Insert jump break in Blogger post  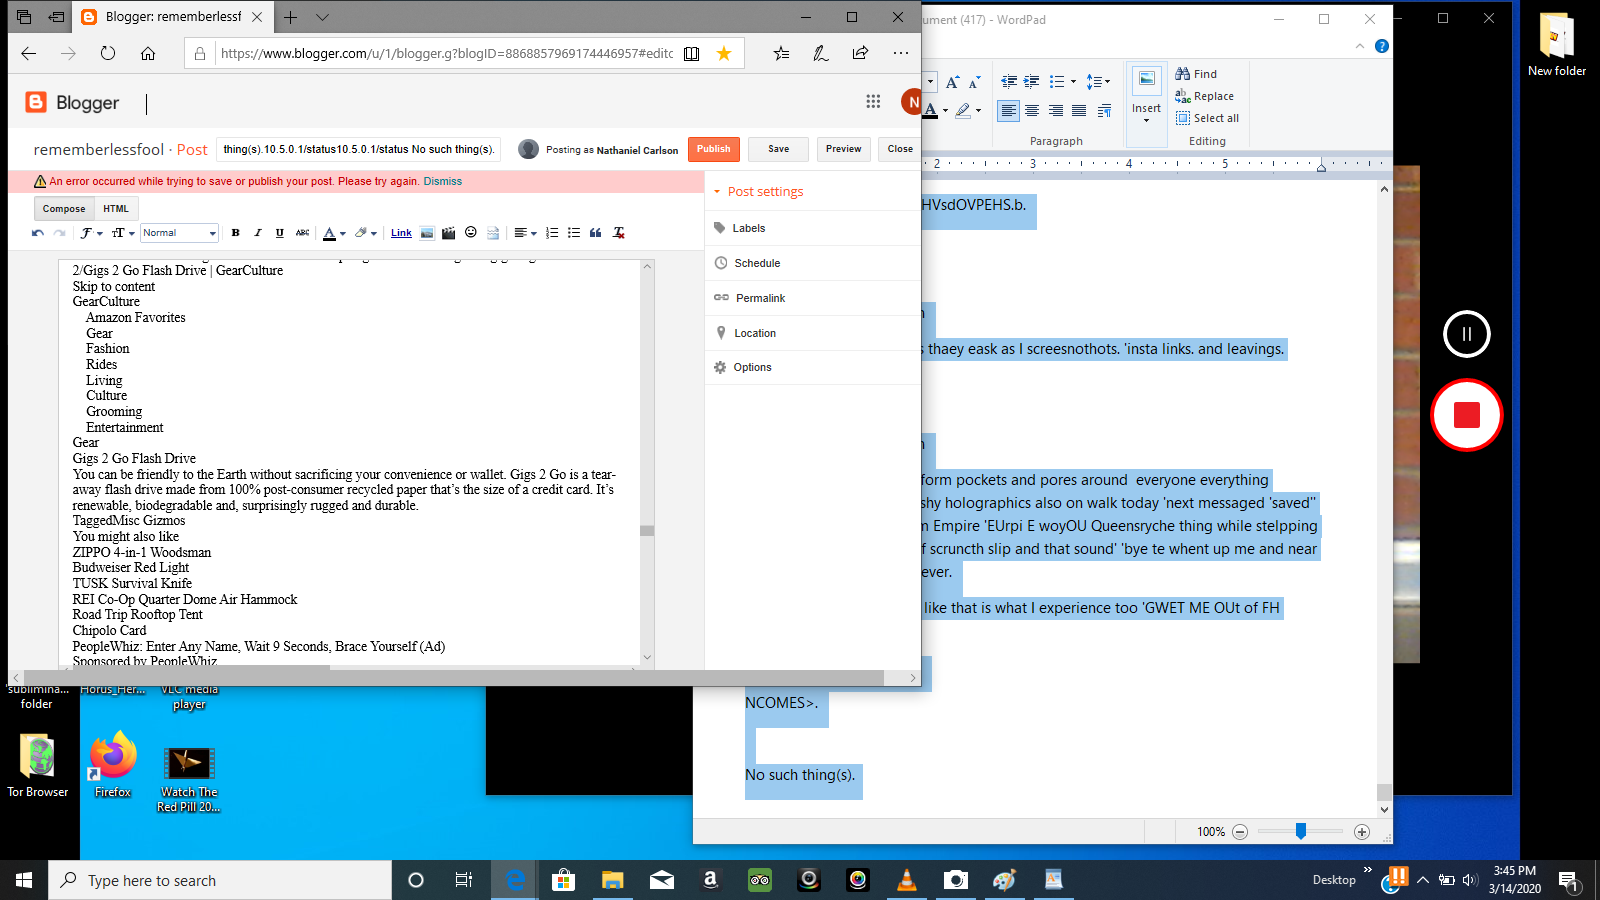coord(493,233)
